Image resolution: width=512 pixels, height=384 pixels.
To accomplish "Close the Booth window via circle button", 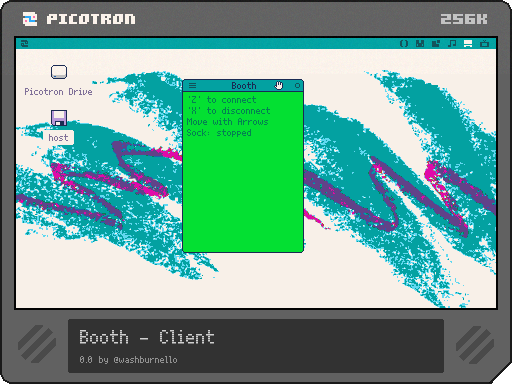I will click(297, 86).
